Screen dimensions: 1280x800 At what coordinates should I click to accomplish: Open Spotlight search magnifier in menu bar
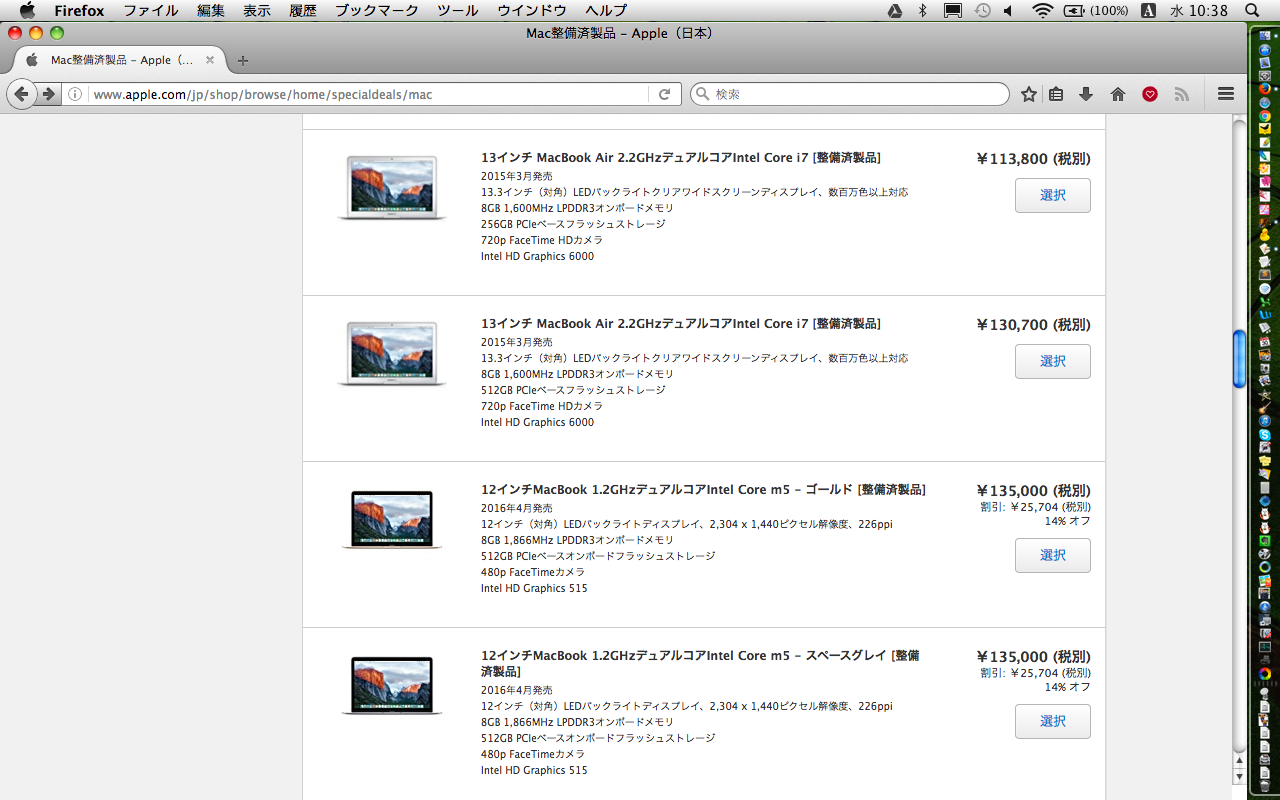pyautogui.click(x=1252, y=10)
